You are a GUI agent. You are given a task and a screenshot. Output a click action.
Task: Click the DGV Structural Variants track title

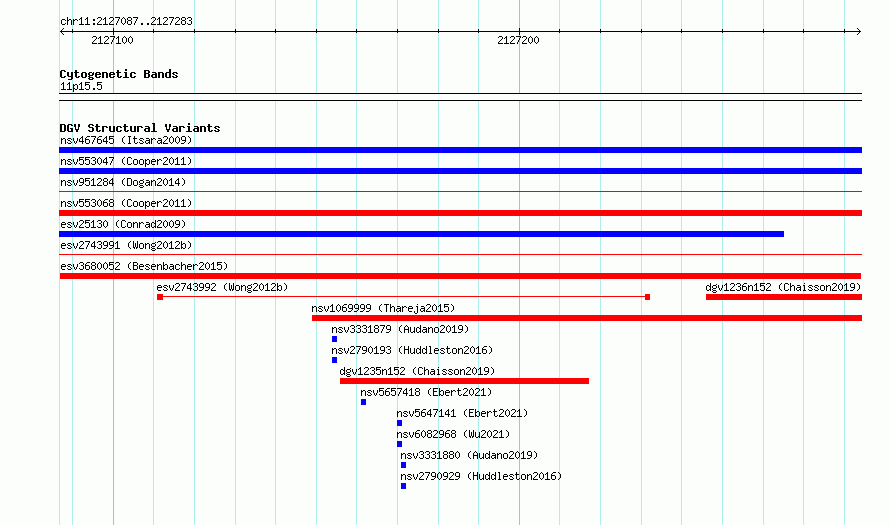pyautogui.click(x=140, y=128)
